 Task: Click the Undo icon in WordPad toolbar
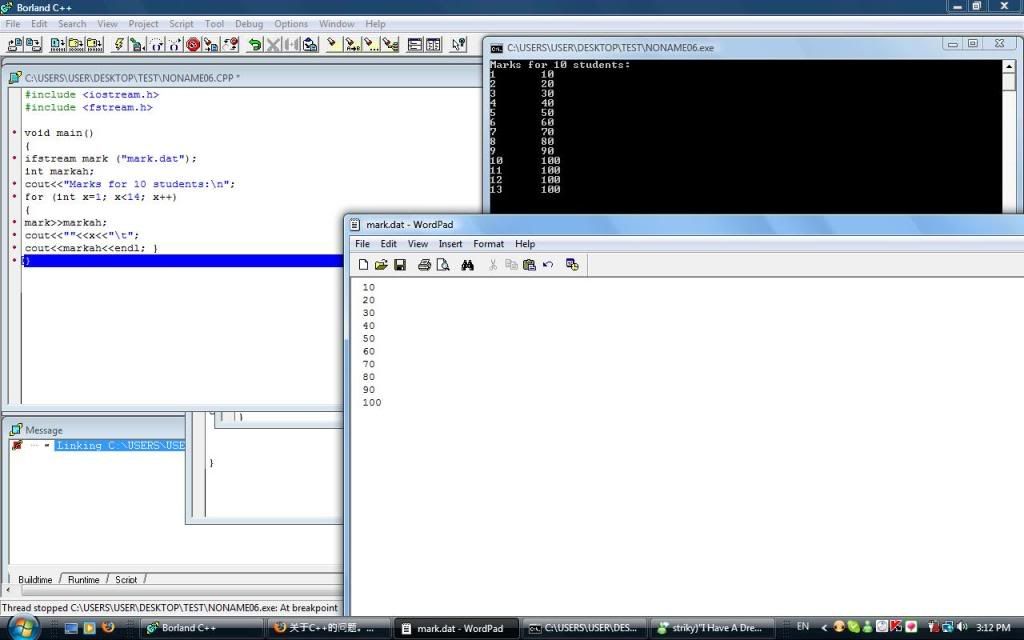(x=548, y=265)
